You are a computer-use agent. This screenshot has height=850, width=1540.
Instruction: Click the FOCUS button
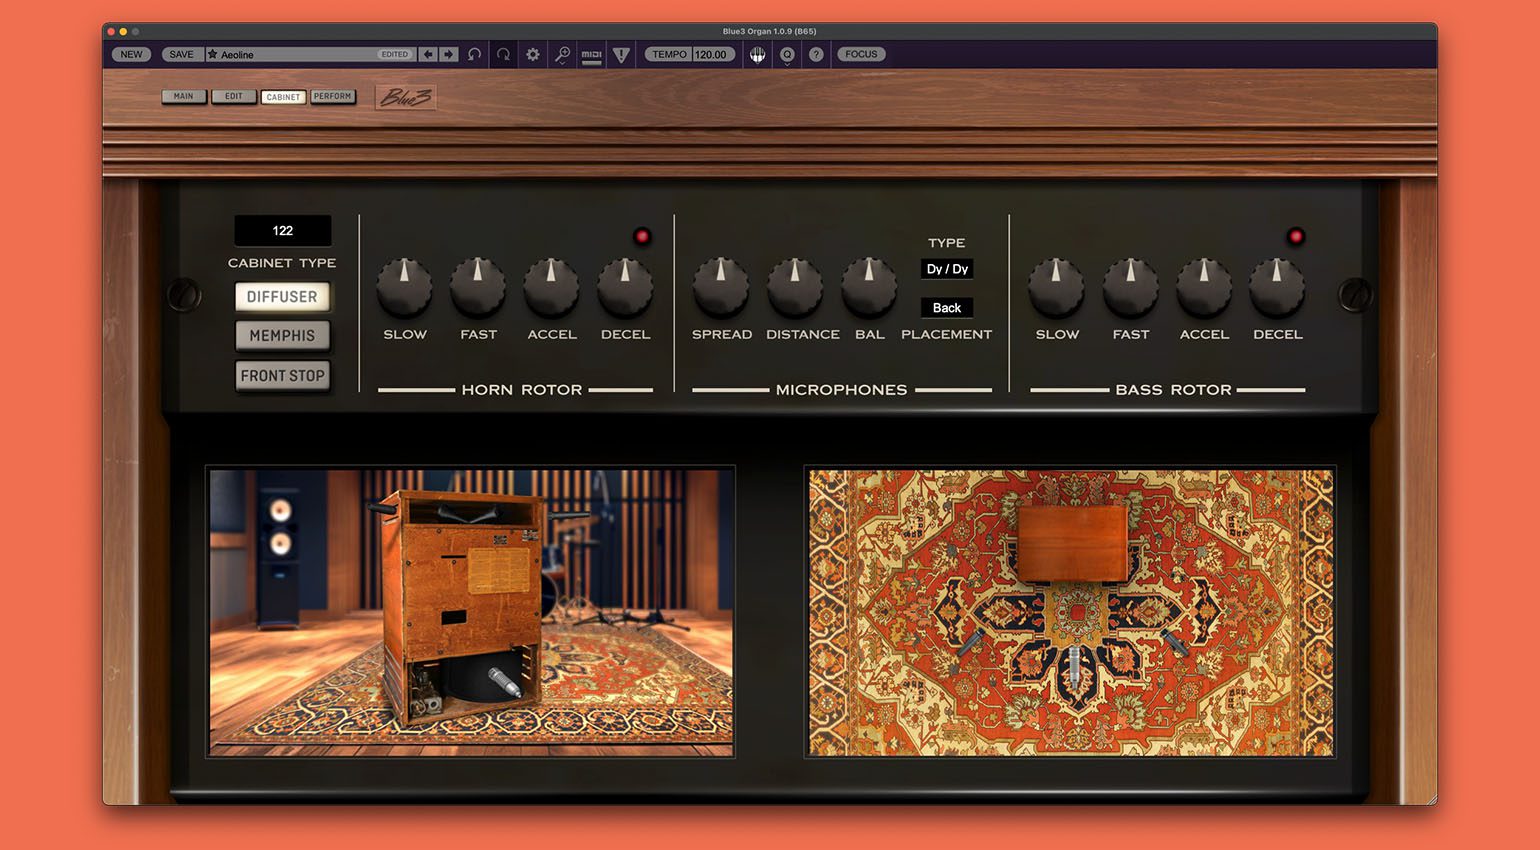click(861, 54)
